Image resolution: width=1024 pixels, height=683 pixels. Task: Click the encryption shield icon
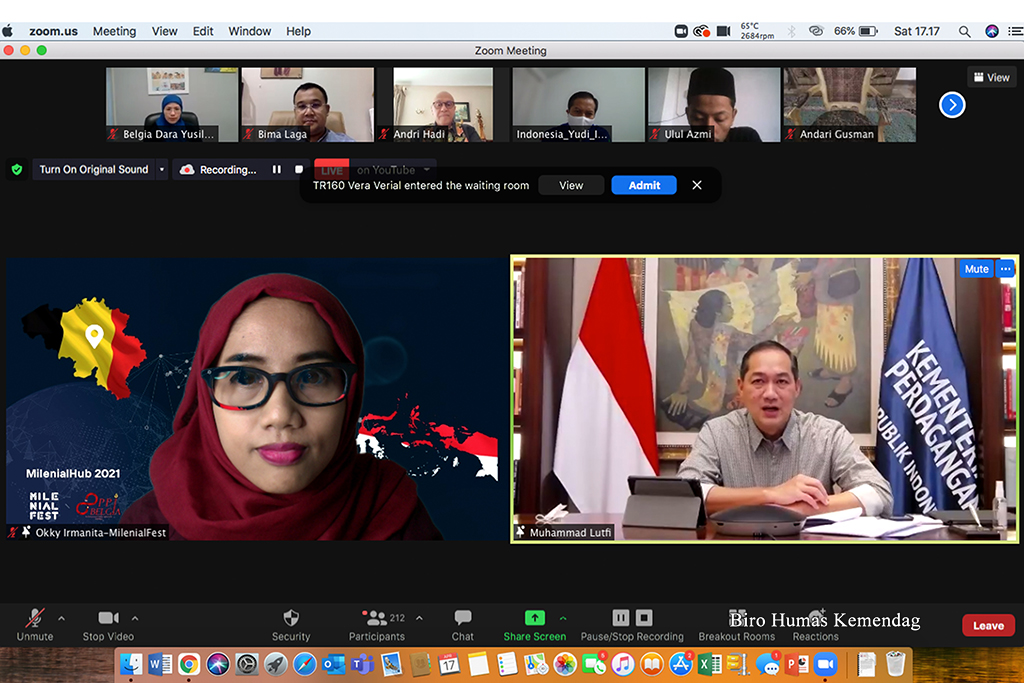(17, 170)
